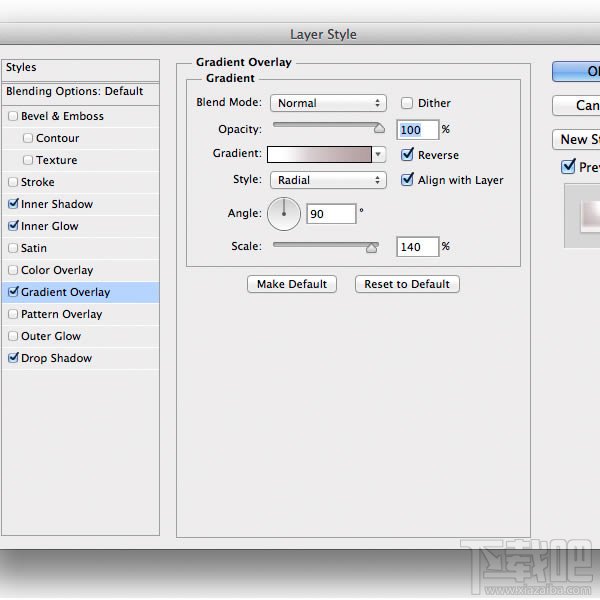Enable the Satin effect checkbox

(13, 248)
